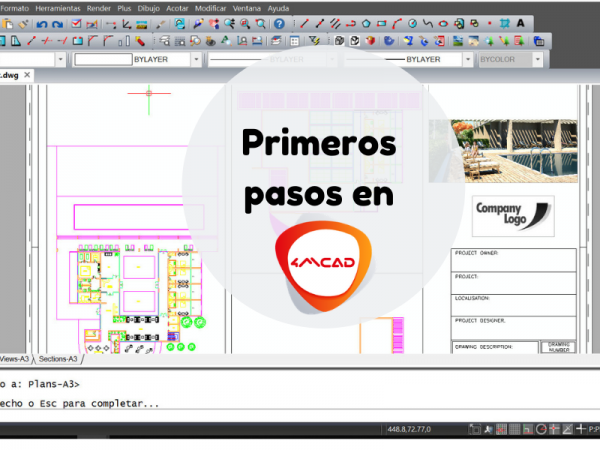
Task: Toggle grid display in status bar
Action: coord(515,429)
